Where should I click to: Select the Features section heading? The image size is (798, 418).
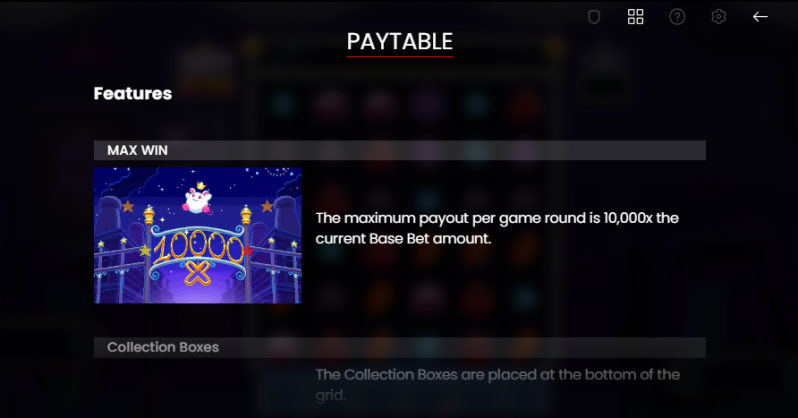(x=133, y=93)
